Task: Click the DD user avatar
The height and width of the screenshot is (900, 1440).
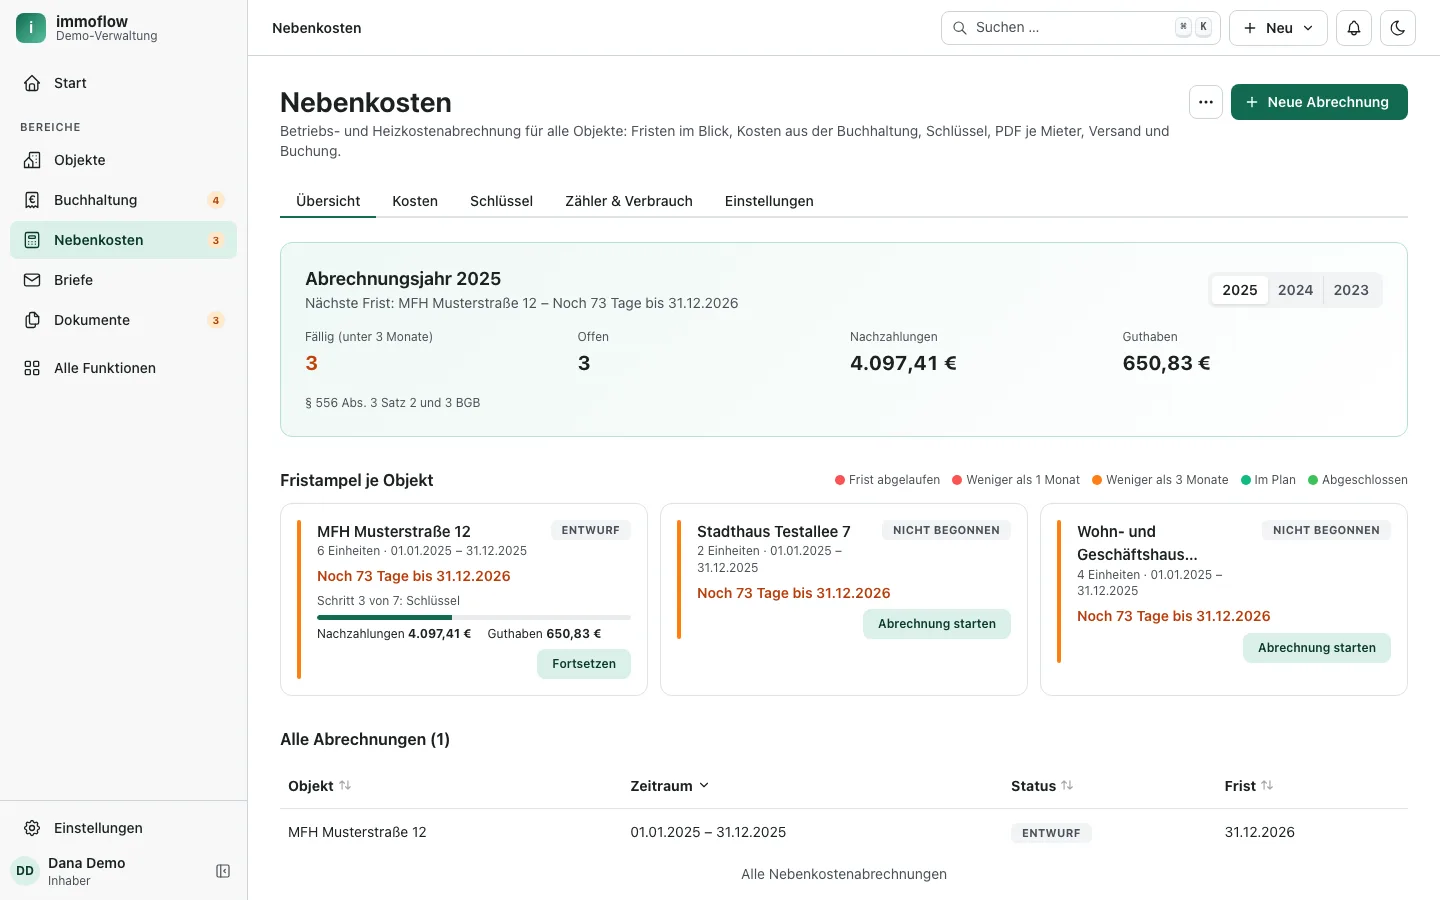Action: pyautogui.click(x=25, y=871)
